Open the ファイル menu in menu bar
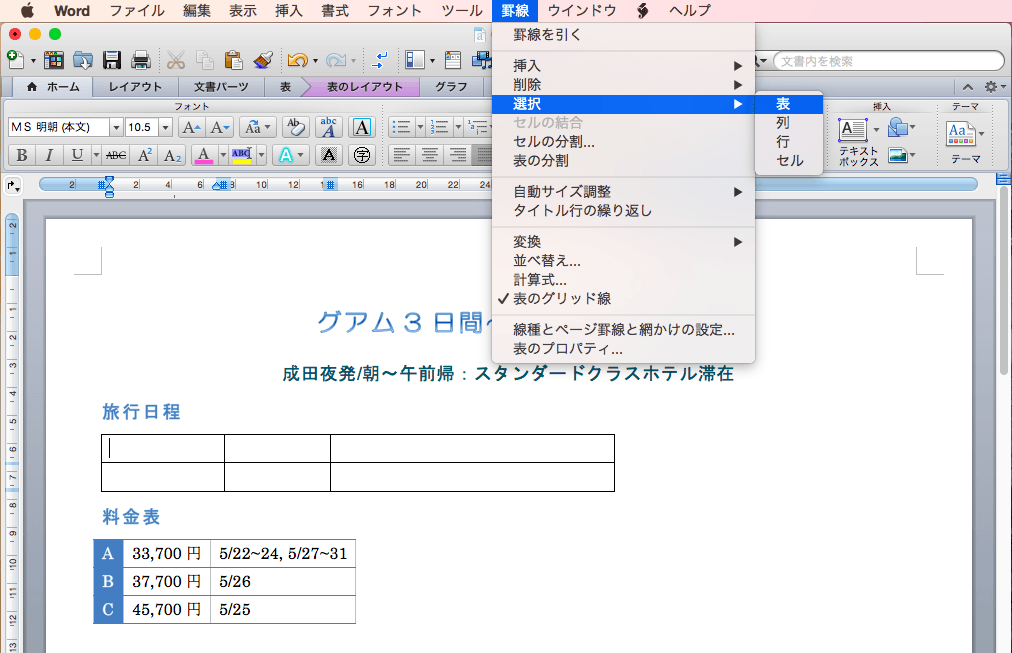Image resolution: width=1012 pixels, height=653 pixels. [x=137, y=10]
